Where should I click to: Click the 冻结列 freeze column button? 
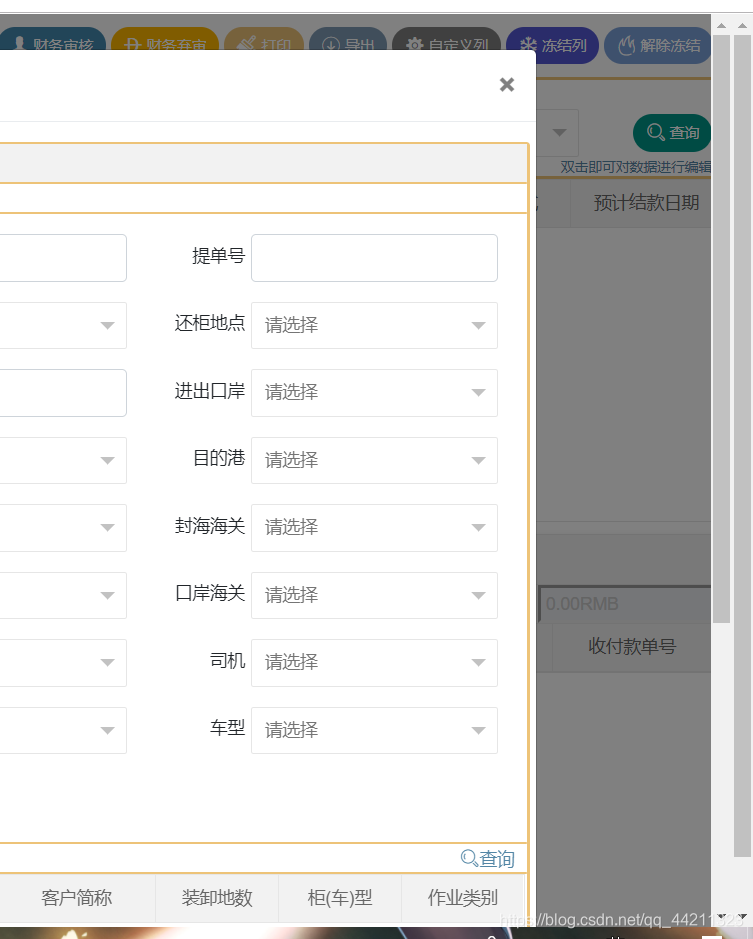[552, 46]
